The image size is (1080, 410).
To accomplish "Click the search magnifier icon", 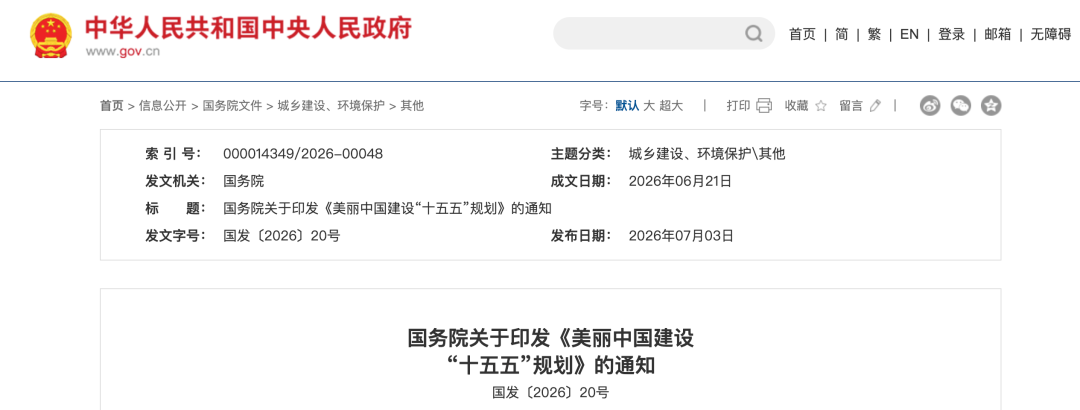I will [754, 34].
